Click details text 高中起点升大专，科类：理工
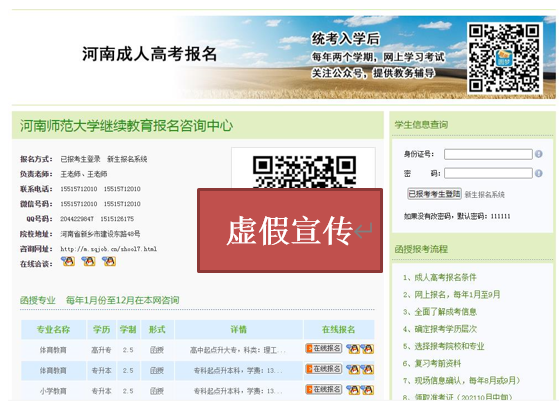559x410 pixels. (x=237, y=350)
